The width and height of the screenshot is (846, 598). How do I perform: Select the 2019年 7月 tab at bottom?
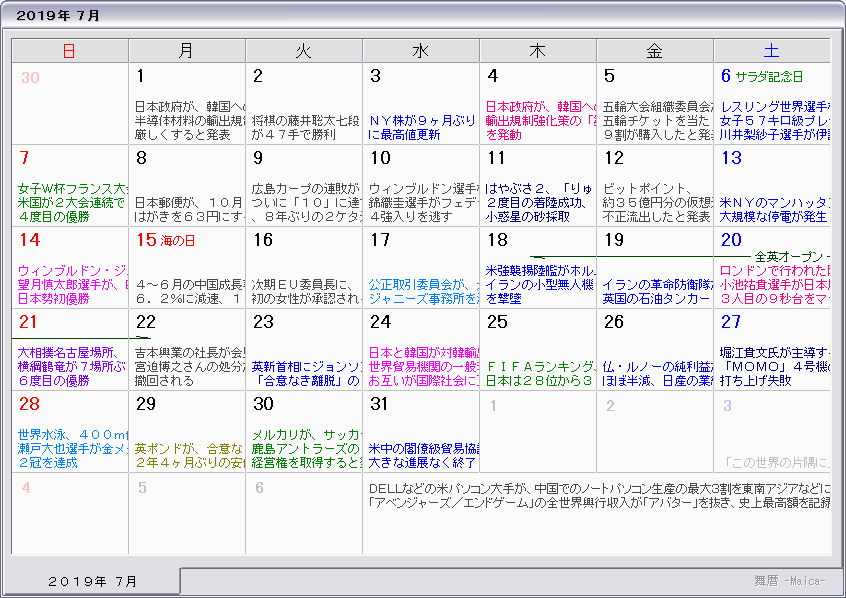click(x=95, y=581)
